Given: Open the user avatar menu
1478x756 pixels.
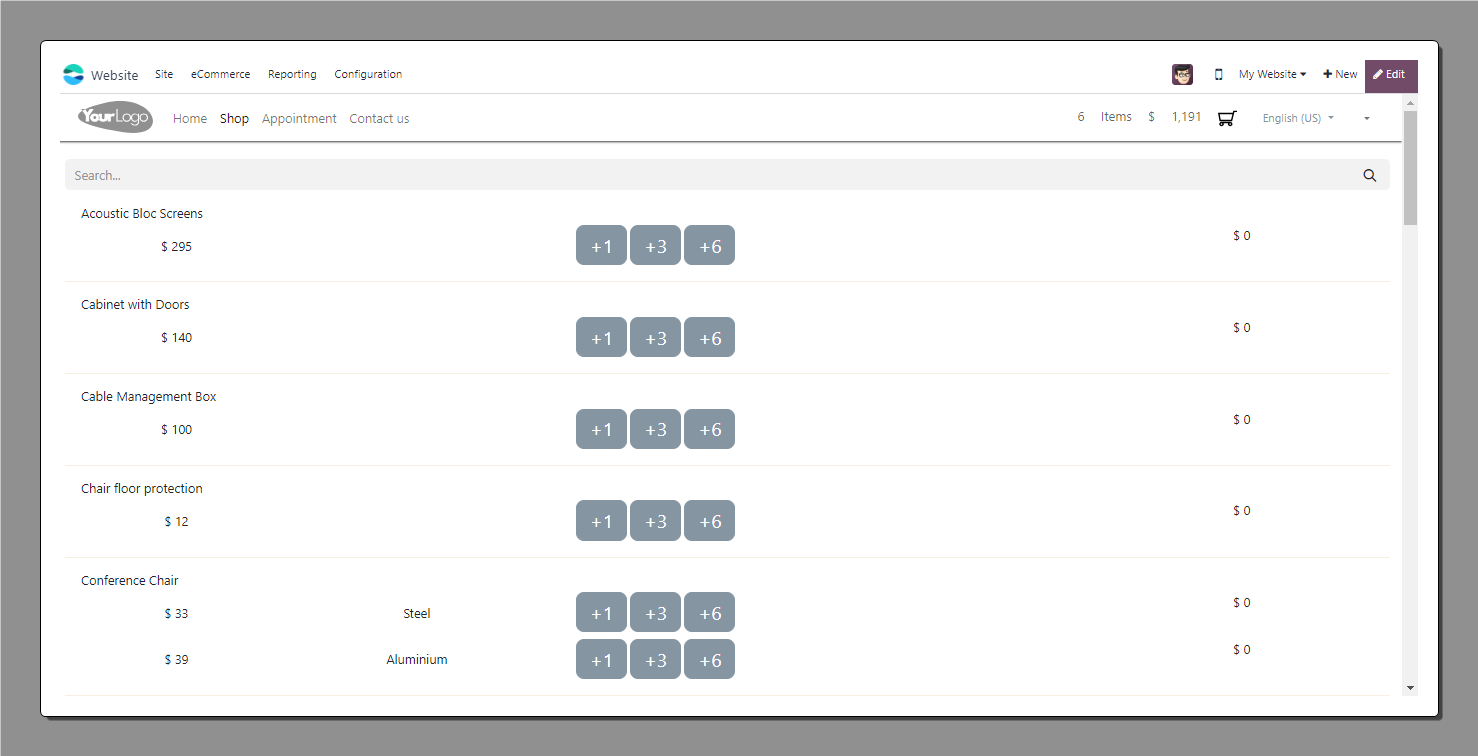Looking at the screenshot, I should pos(1182,74).
